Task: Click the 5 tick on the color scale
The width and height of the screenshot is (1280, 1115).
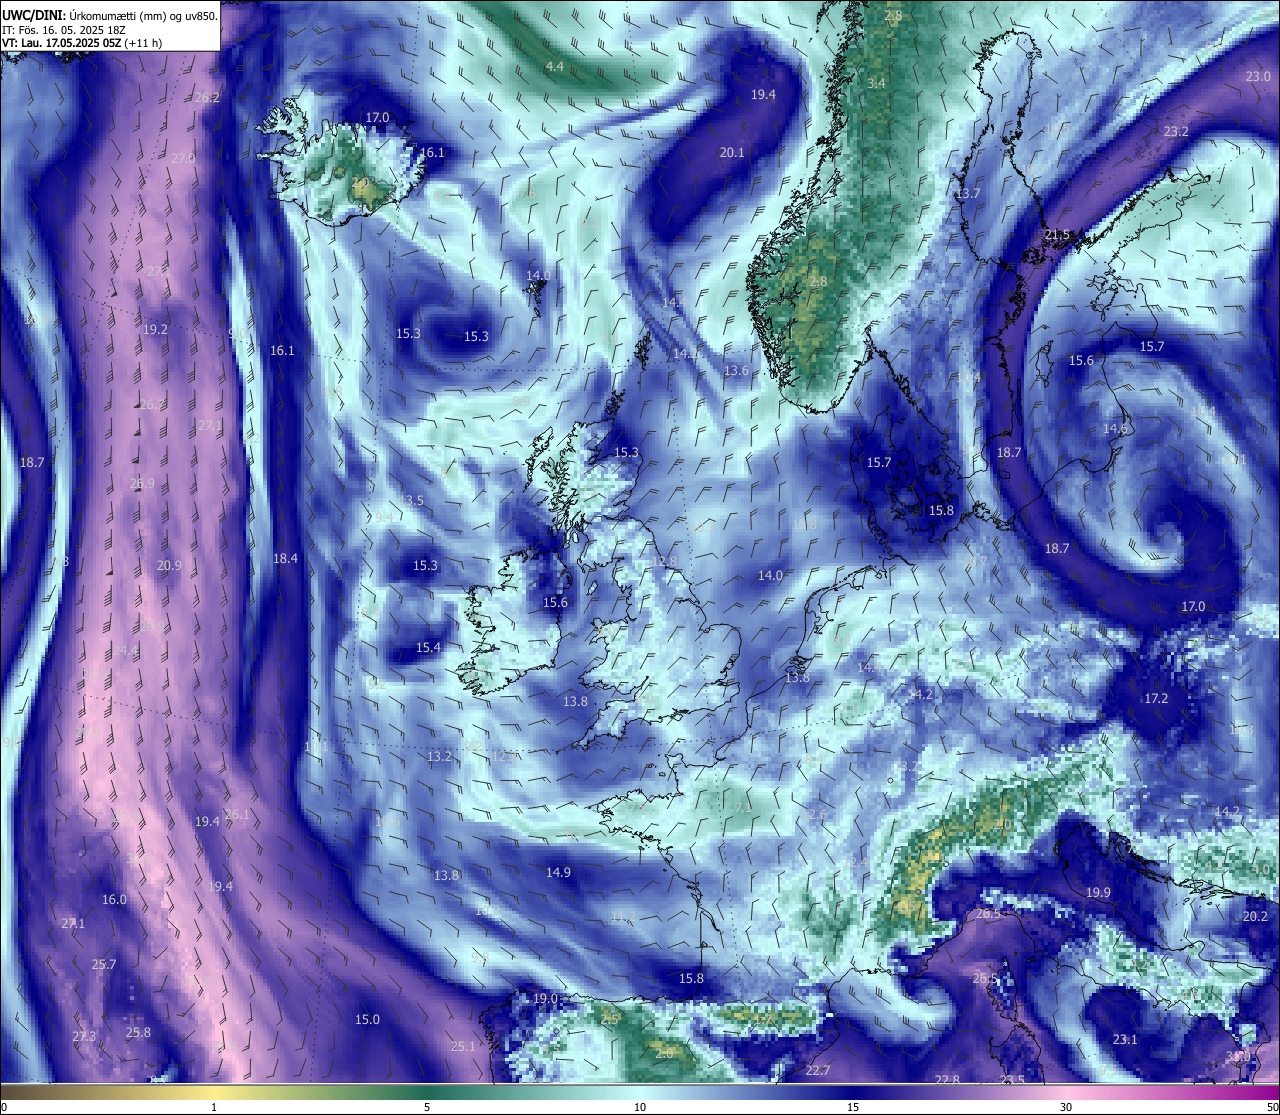Action: coord(427,1107)
